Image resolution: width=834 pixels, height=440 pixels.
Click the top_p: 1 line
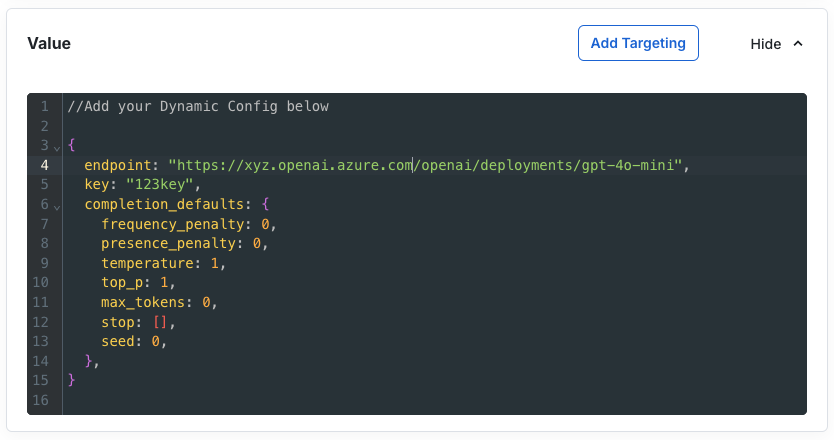(x=138, y=283)
